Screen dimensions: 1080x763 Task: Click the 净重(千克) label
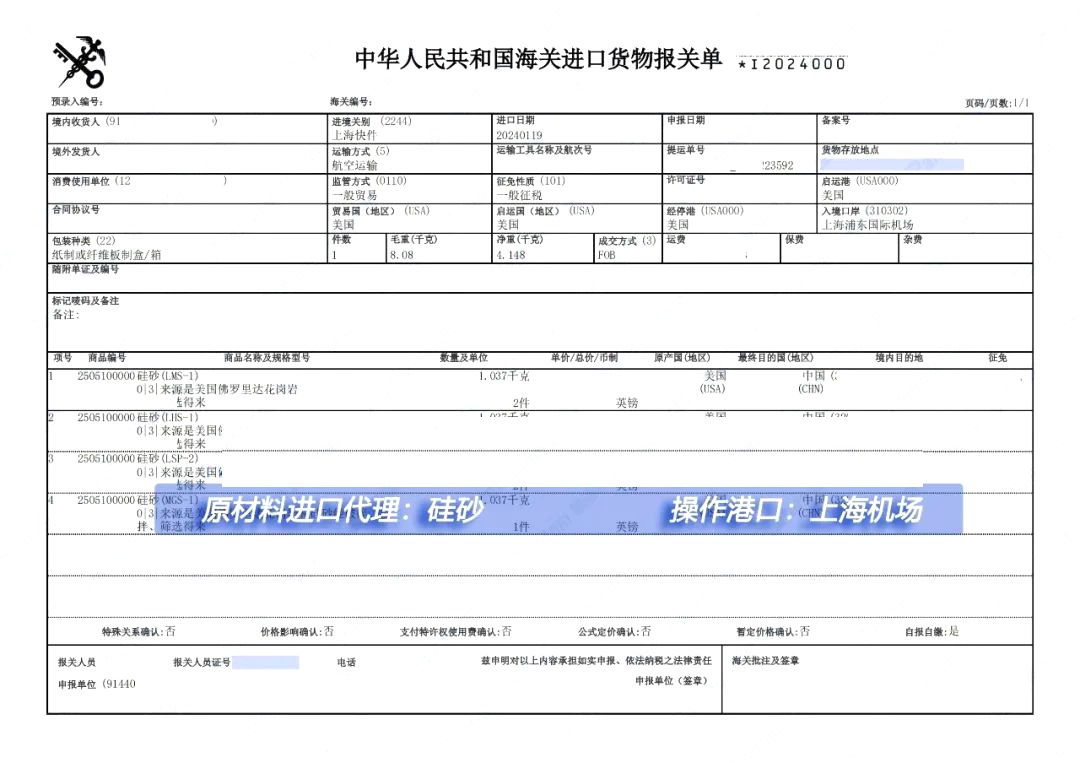click(x=519, y=240)
